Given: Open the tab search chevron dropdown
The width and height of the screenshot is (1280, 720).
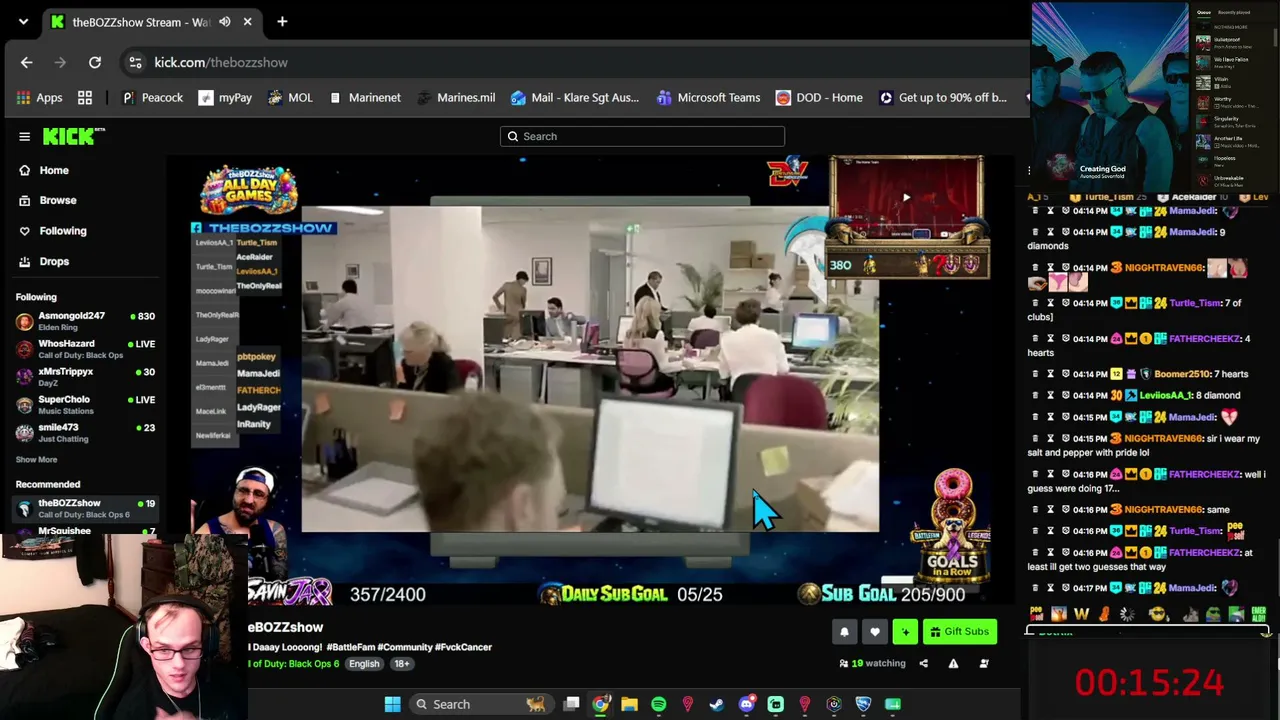Looking at the screenshot, I should (x=23, y=21).
